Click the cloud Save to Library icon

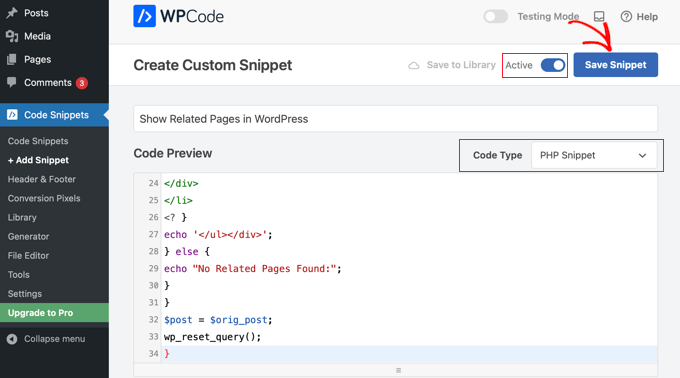pyautogui.click(x=414, y=65)
